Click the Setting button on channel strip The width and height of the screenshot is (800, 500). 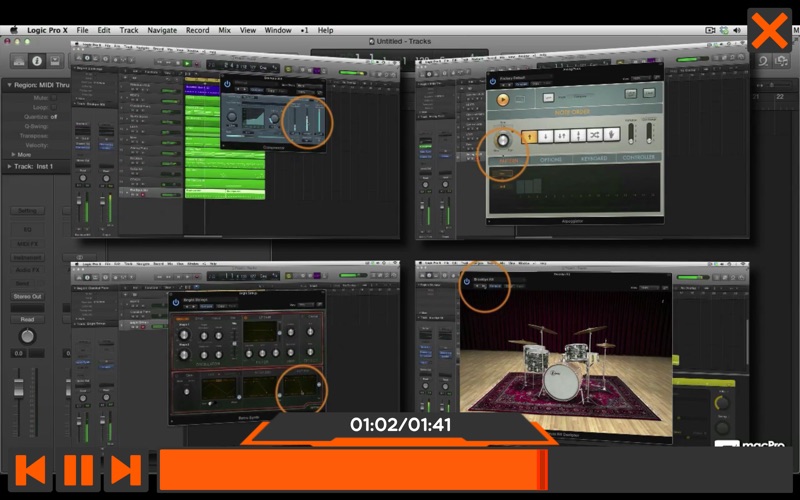click(27, 211)
